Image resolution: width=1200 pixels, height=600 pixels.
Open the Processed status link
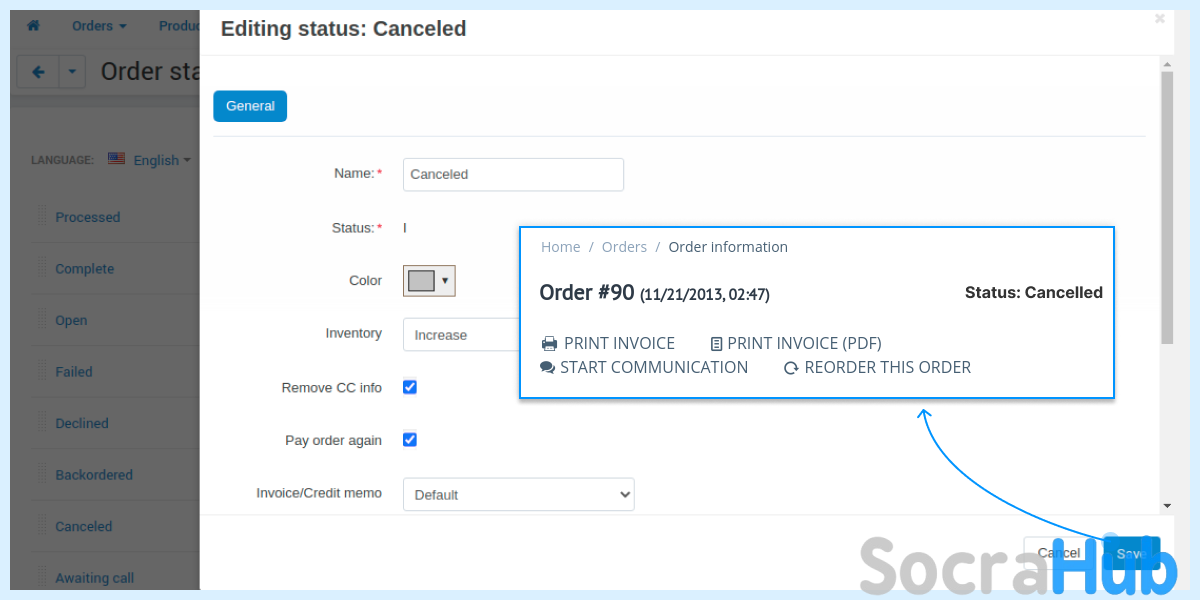pyautogui.click(x=88, y=217)
